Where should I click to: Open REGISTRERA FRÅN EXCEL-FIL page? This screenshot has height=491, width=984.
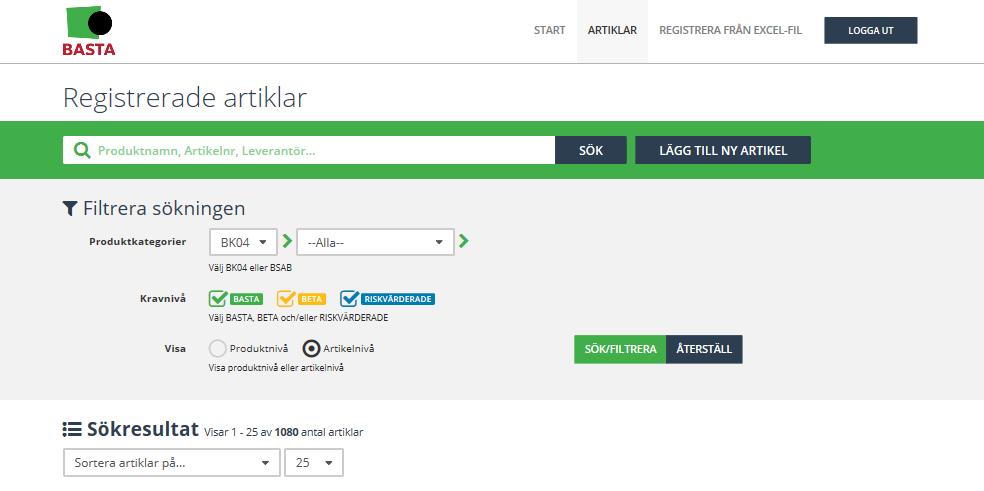point(730,30)
